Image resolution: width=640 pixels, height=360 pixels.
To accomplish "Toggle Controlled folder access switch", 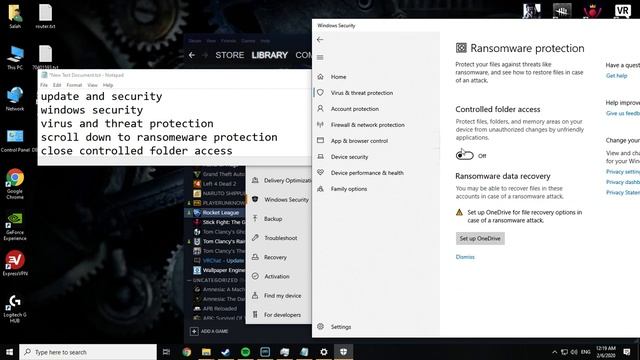I will click(464, 156).
